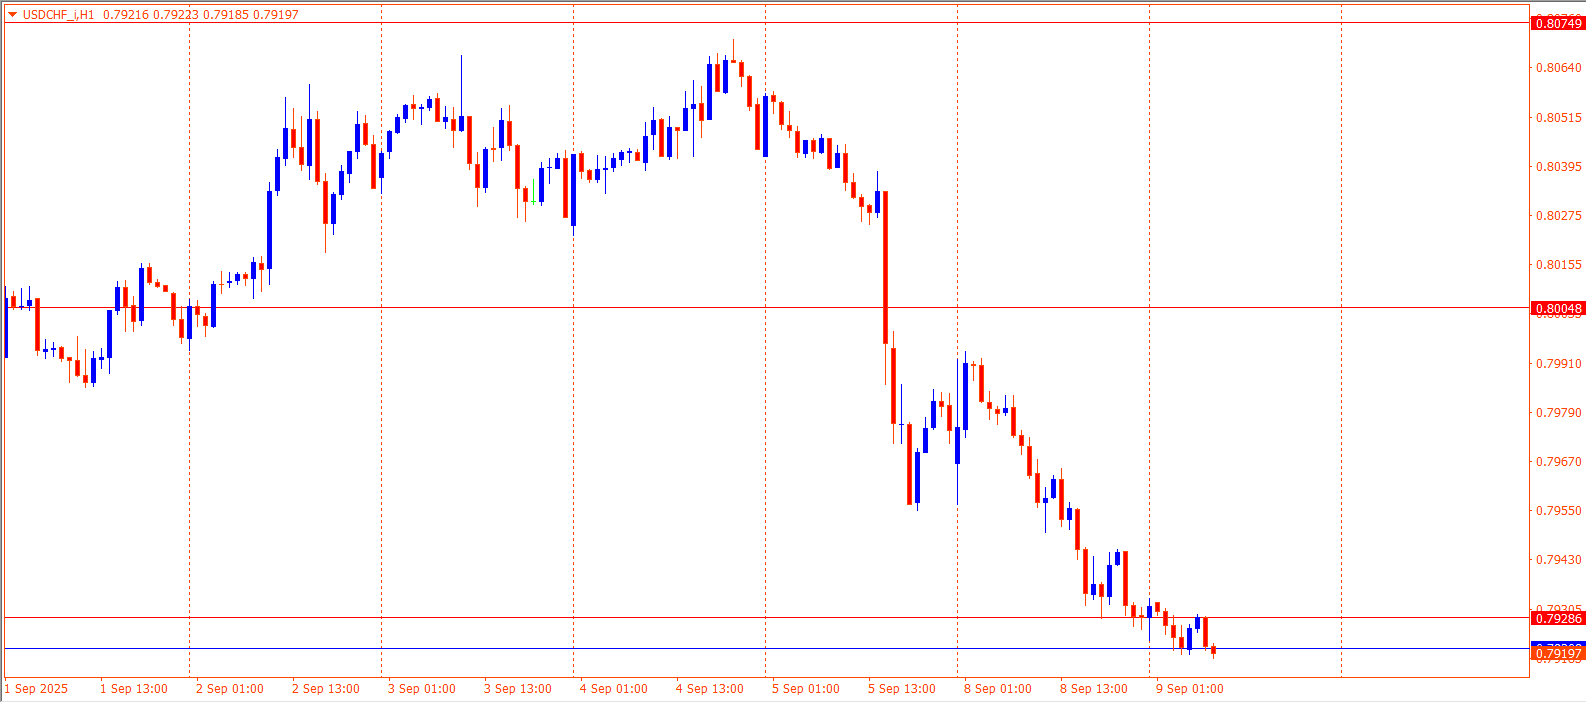Click the 0.80395 price scale label
Image resolution: width=1586 pixels, height=703 pixels.
(1559, 166)
